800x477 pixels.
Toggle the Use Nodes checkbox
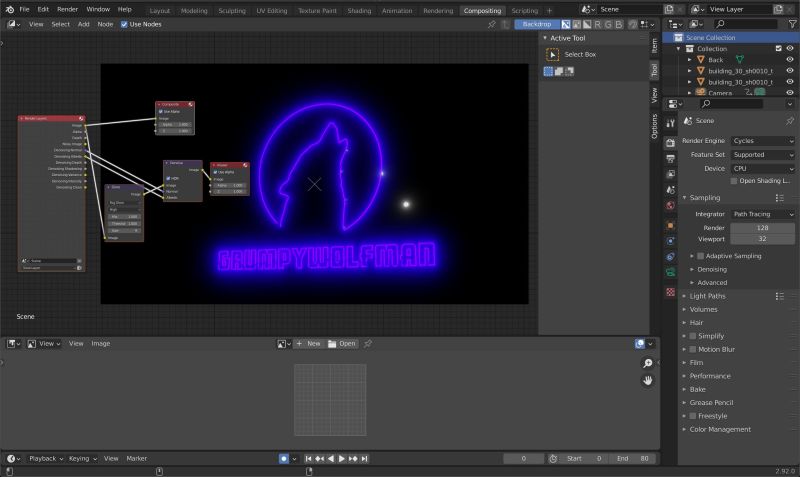pos(124,24)
